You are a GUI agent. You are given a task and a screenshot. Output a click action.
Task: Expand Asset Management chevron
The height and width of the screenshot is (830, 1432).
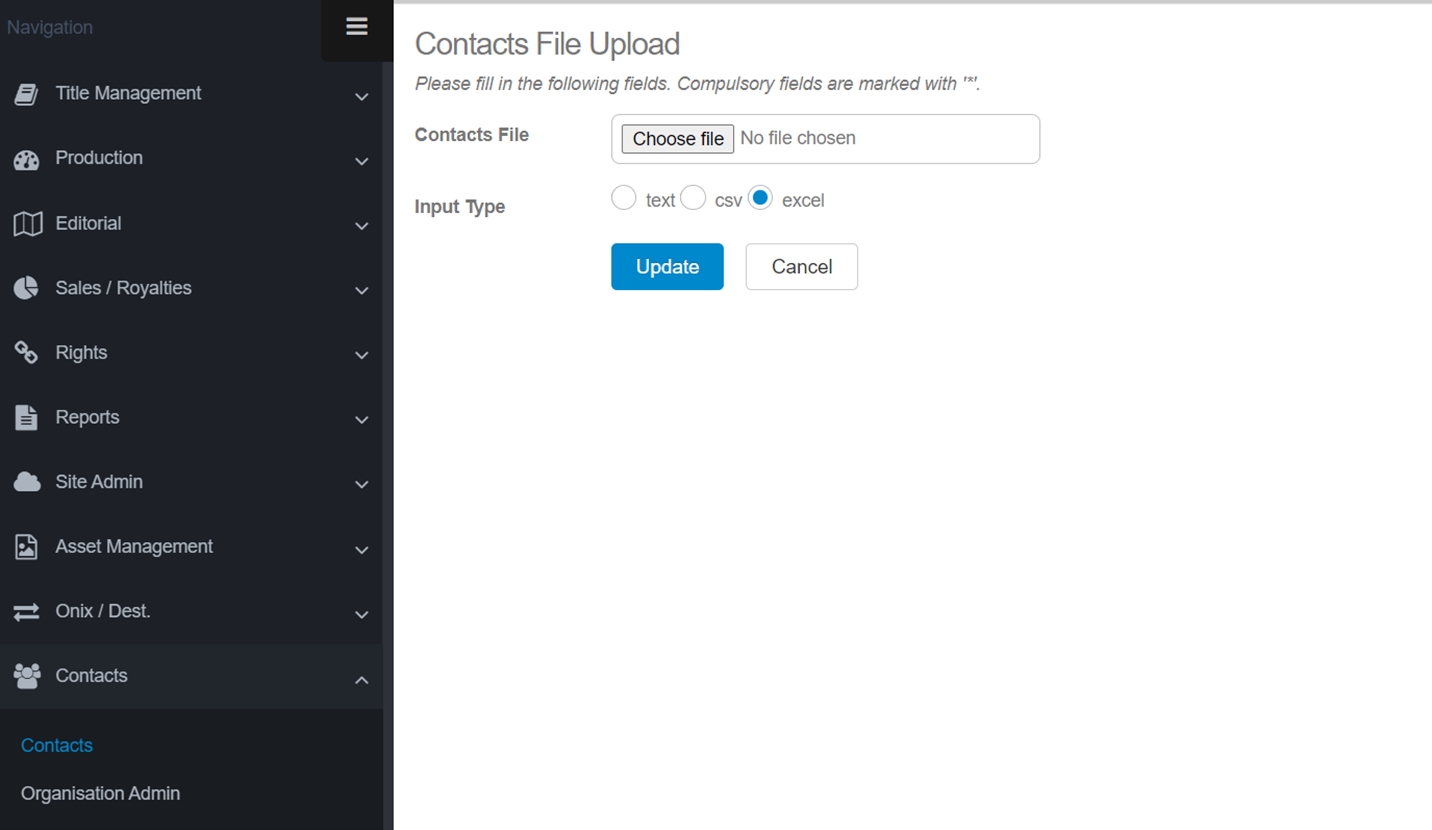362,550
